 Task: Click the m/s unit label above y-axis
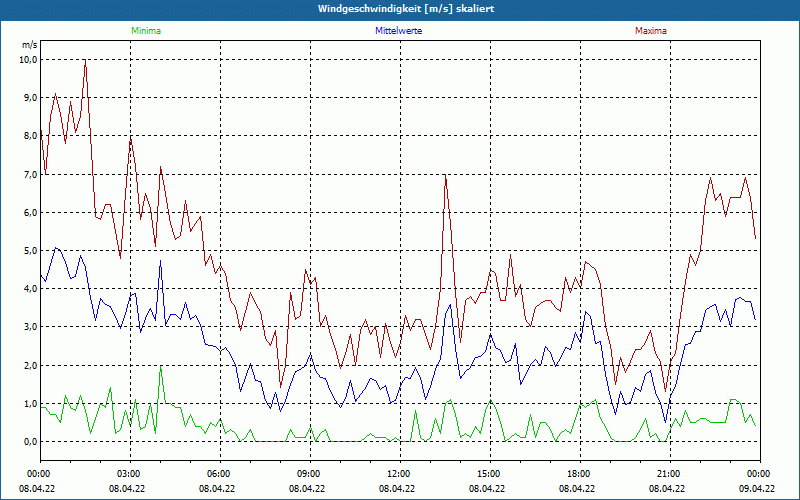coord(29,45)
